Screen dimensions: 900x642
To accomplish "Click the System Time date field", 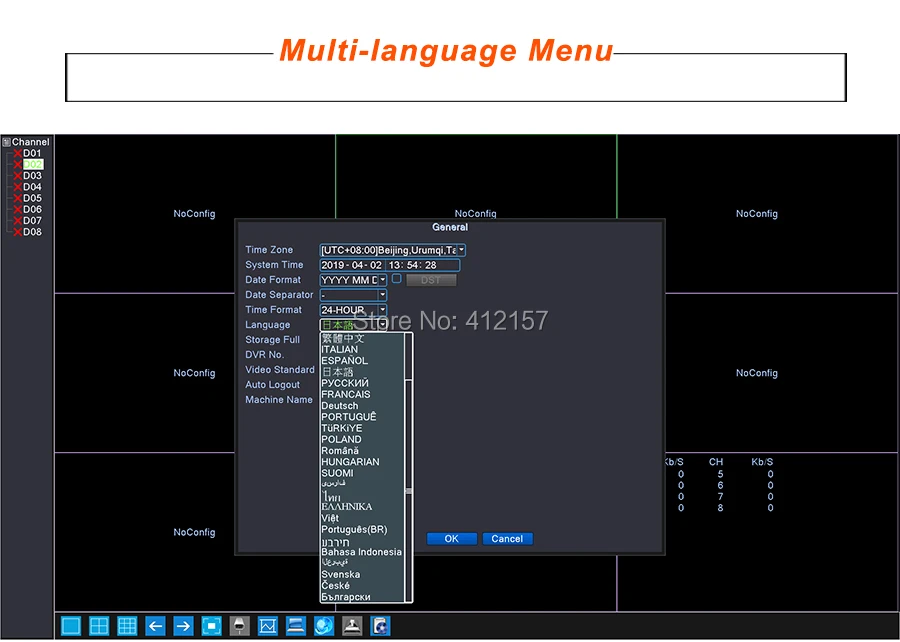I will coord(351,265).
